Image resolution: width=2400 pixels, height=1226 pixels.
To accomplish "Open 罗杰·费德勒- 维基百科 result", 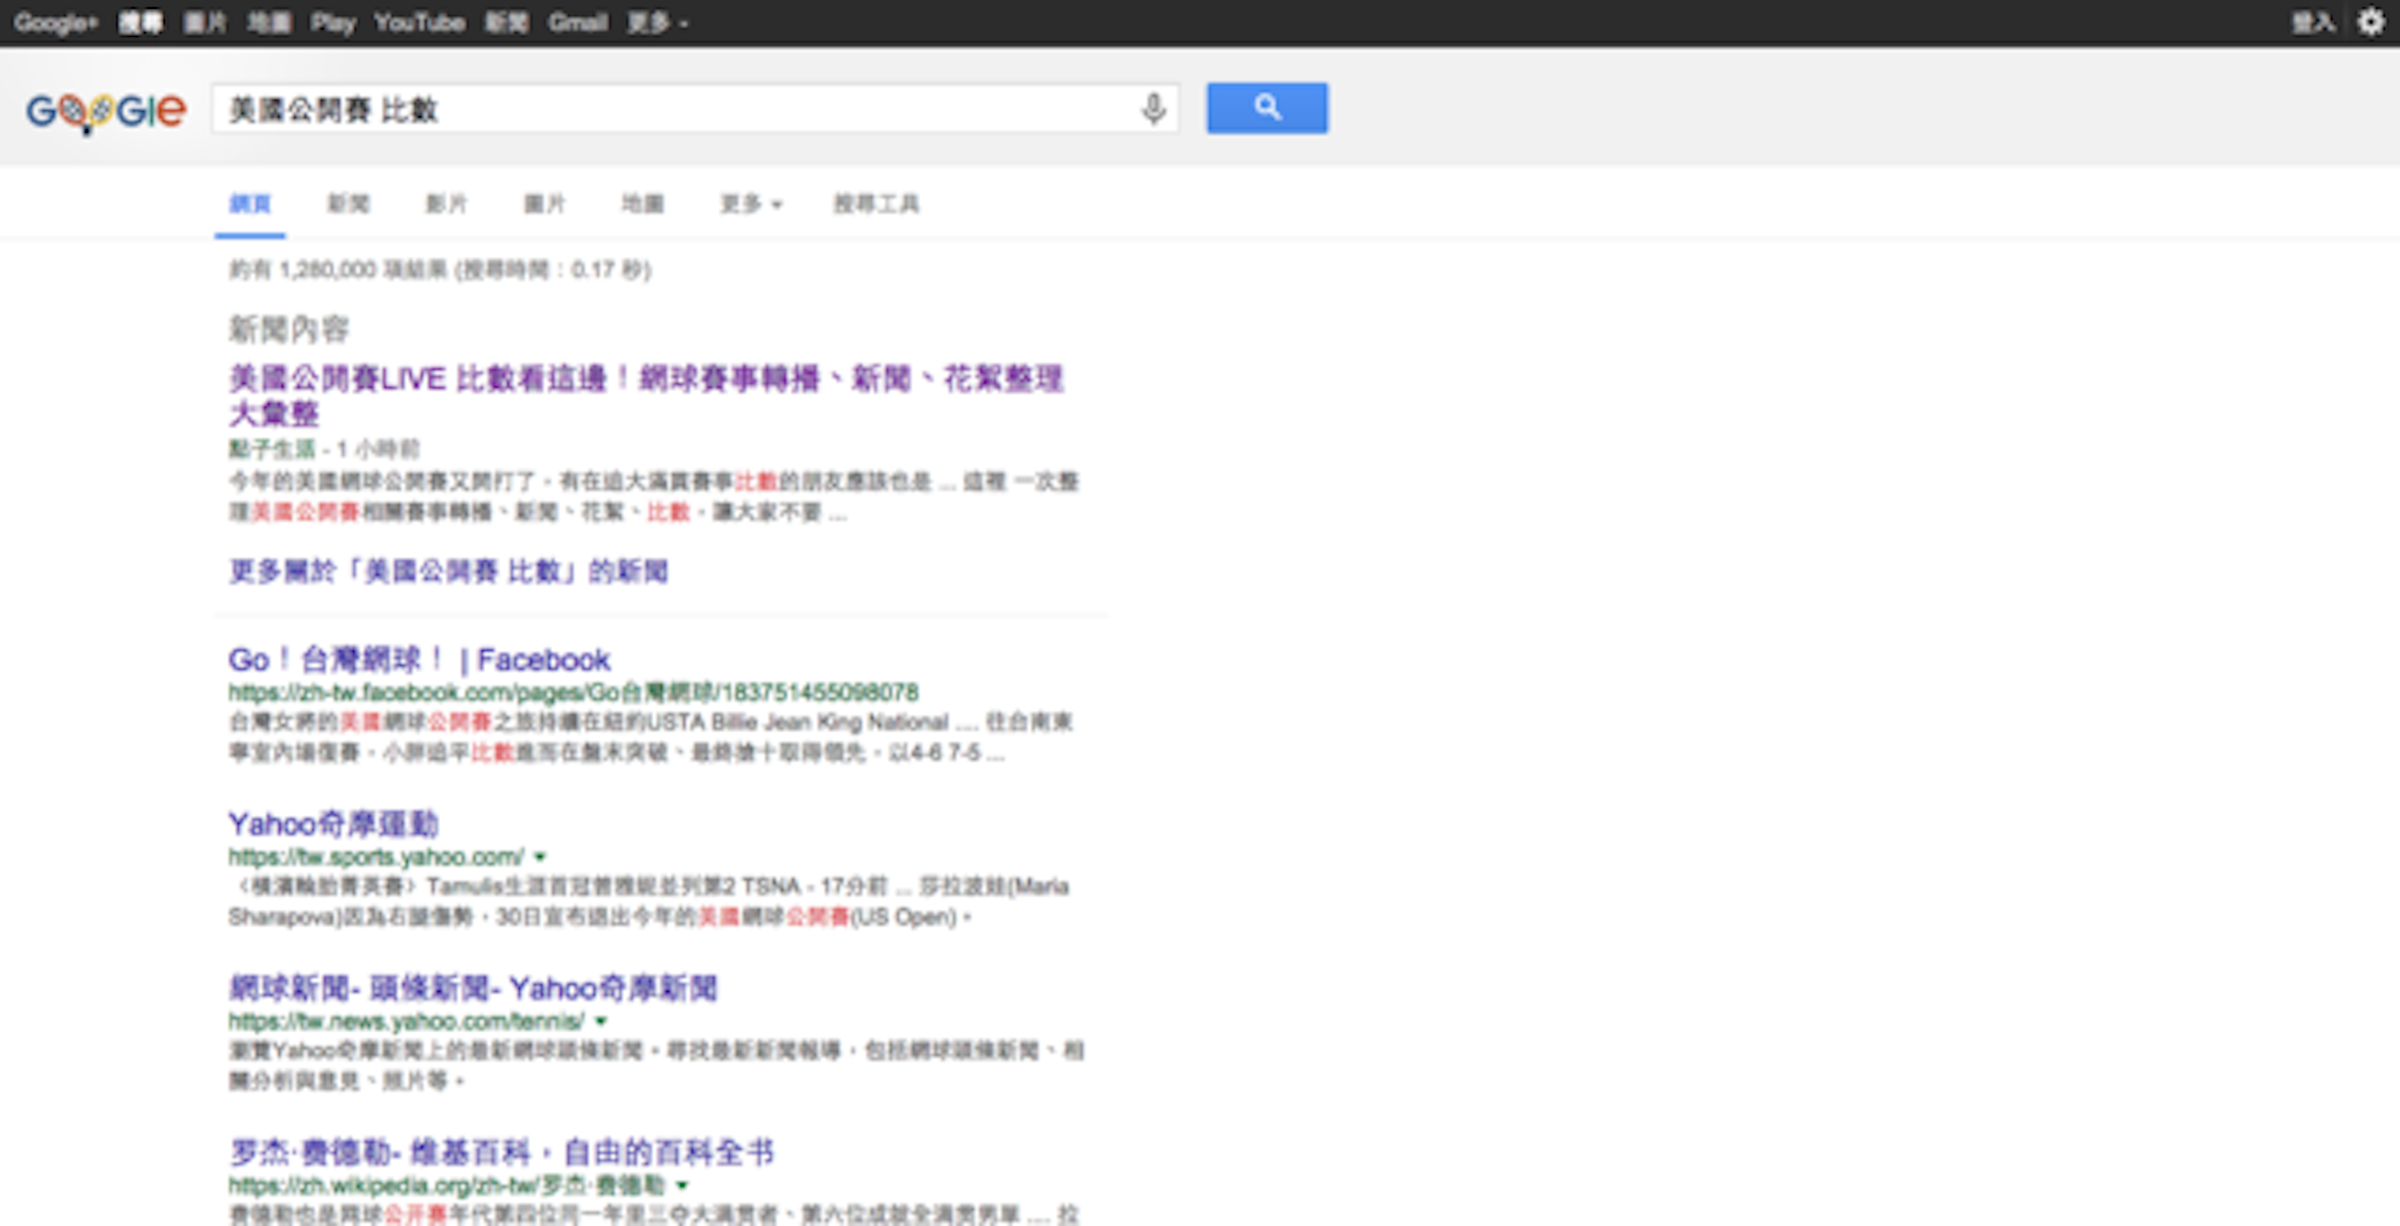I will (501, 1152).
